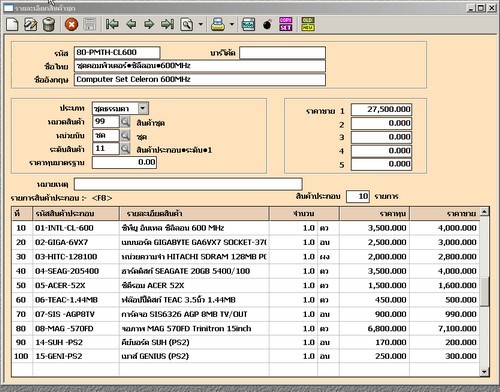Click sale price 1 field 27,500.000

click(x=381, y=109)
